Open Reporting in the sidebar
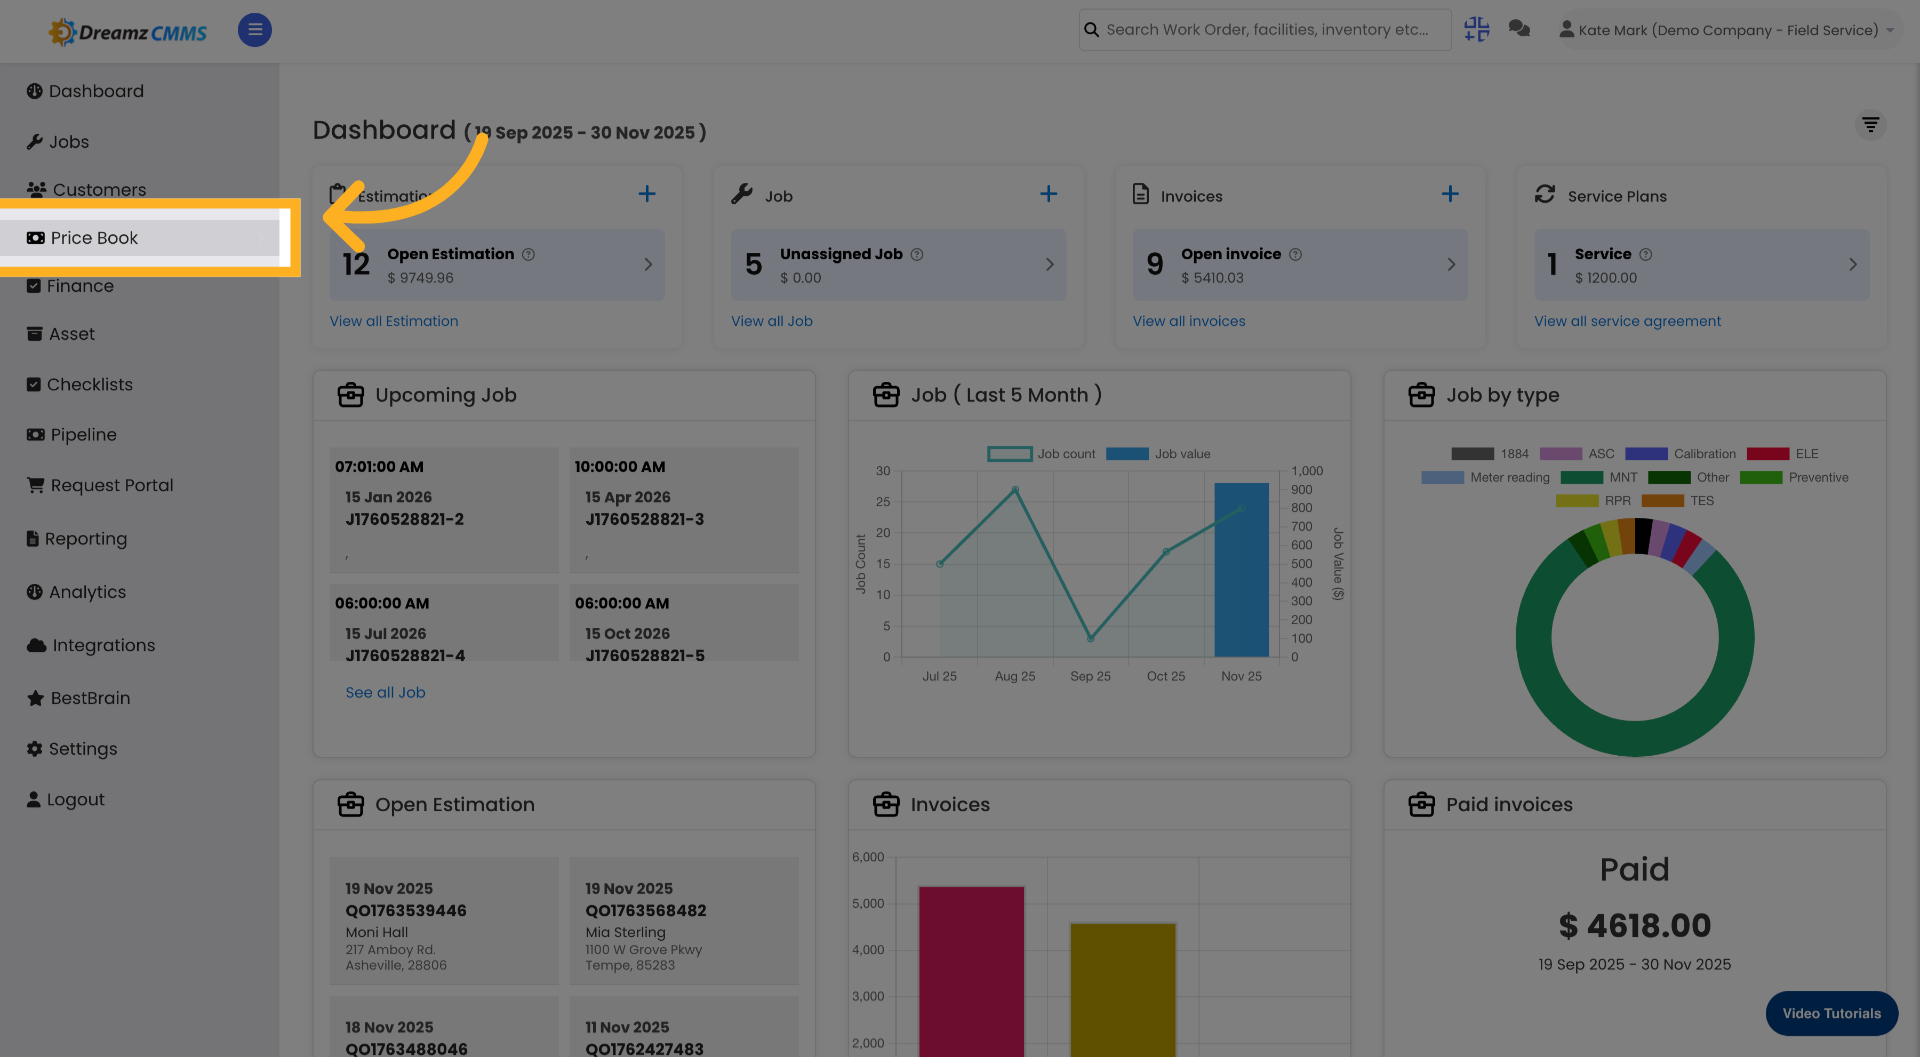This screenshot has height=1057, width=1920. click(x=77, y=539)
